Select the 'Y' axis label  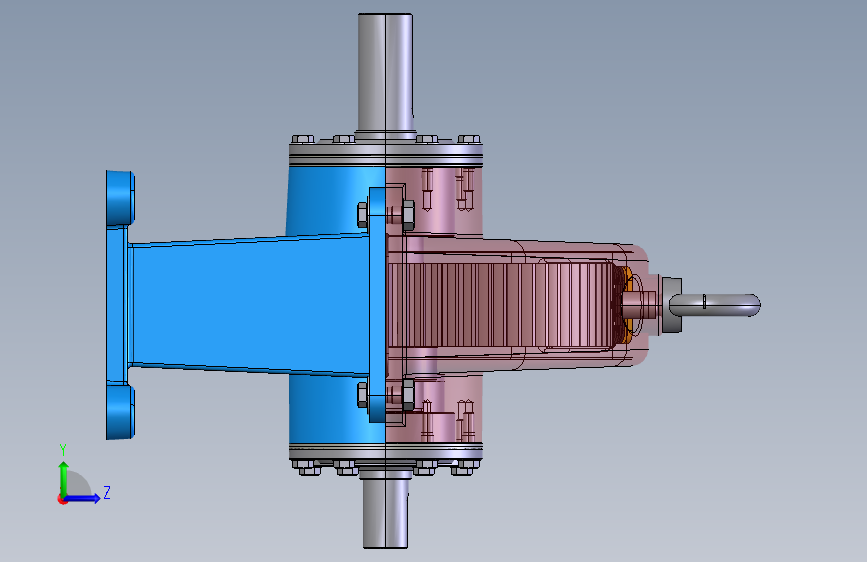click(63, 450)
